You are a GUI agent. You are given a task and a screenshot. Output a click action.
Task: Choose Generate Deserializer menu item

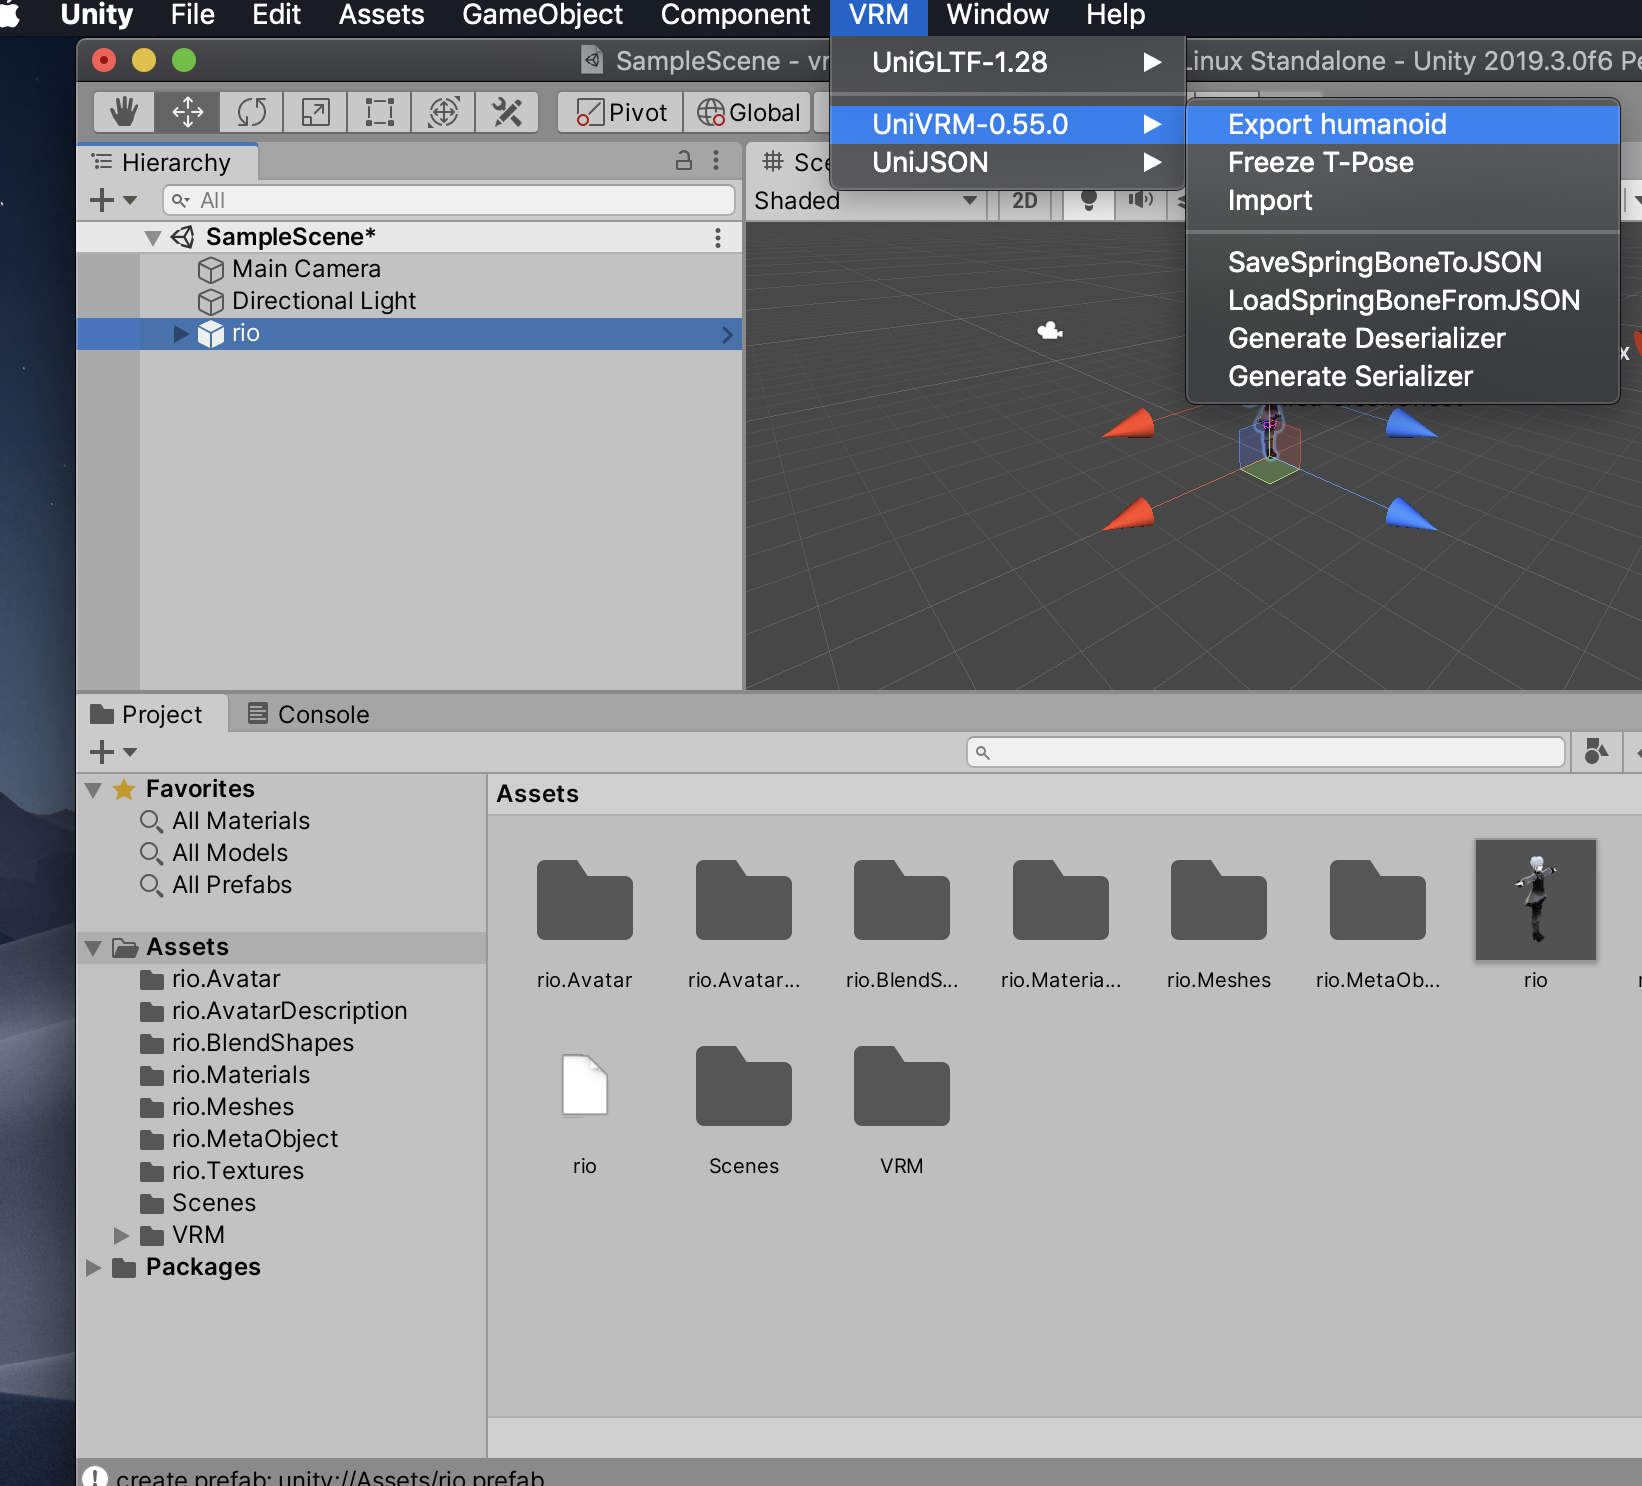pyautogui.click(x=1402, y=338)
